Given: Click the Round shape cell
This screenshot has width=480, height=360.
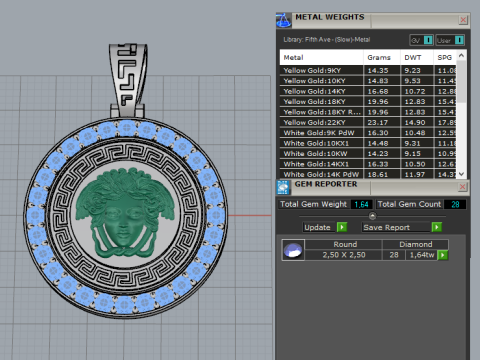Looking at the screenshot, I should coord(344,244).
